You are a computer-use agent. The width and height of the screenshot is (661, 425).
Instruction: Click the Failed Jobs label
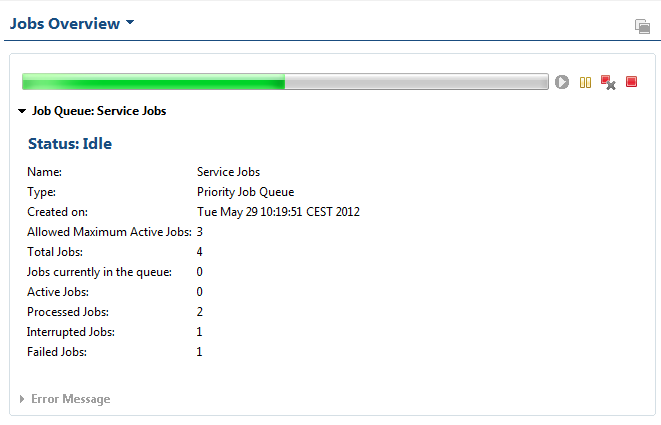point(57,352)
